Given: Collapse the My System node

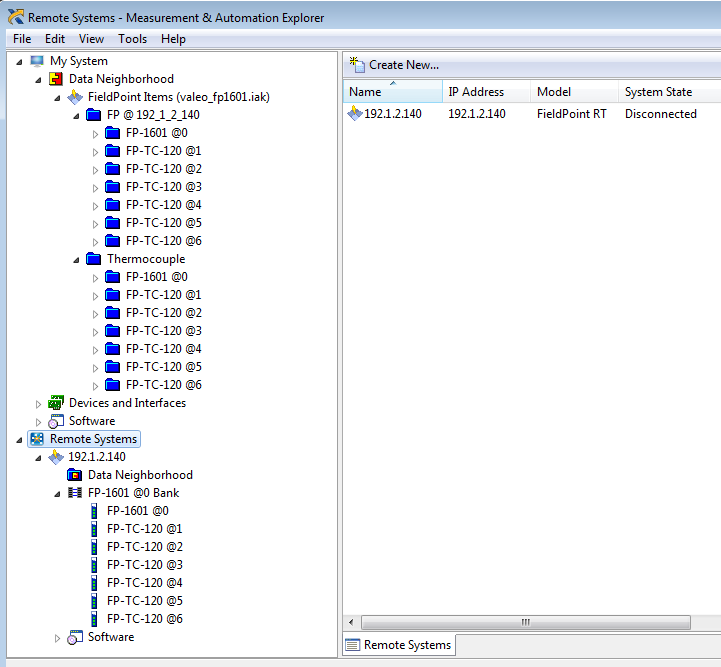Looking at the screenshot, I should [19, 62].
